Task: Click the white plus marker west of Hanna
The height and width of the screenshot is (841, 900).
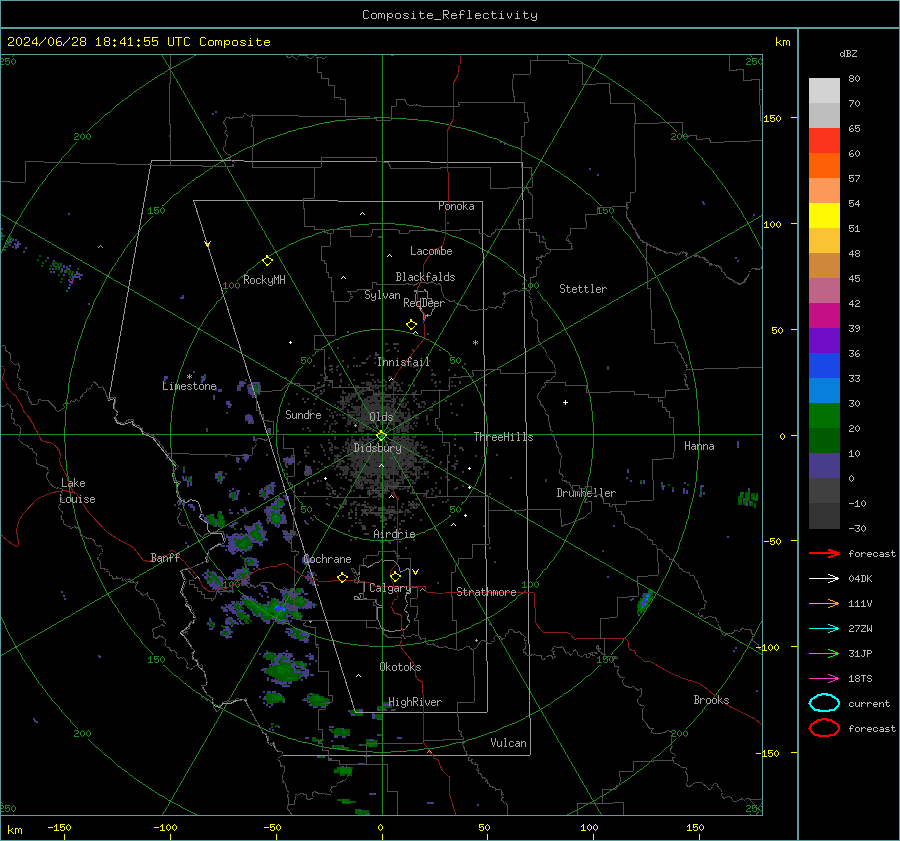Action: pos(565,402)
